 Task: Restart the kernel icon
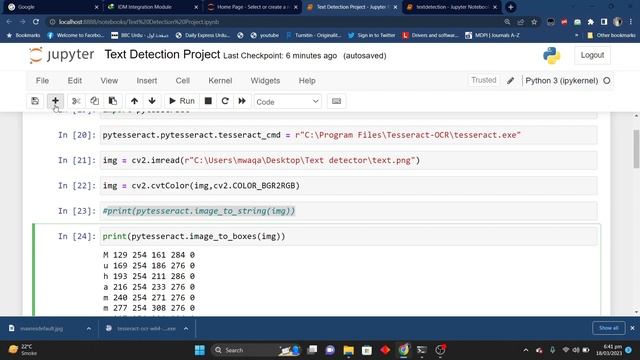(x=225, y=101)
